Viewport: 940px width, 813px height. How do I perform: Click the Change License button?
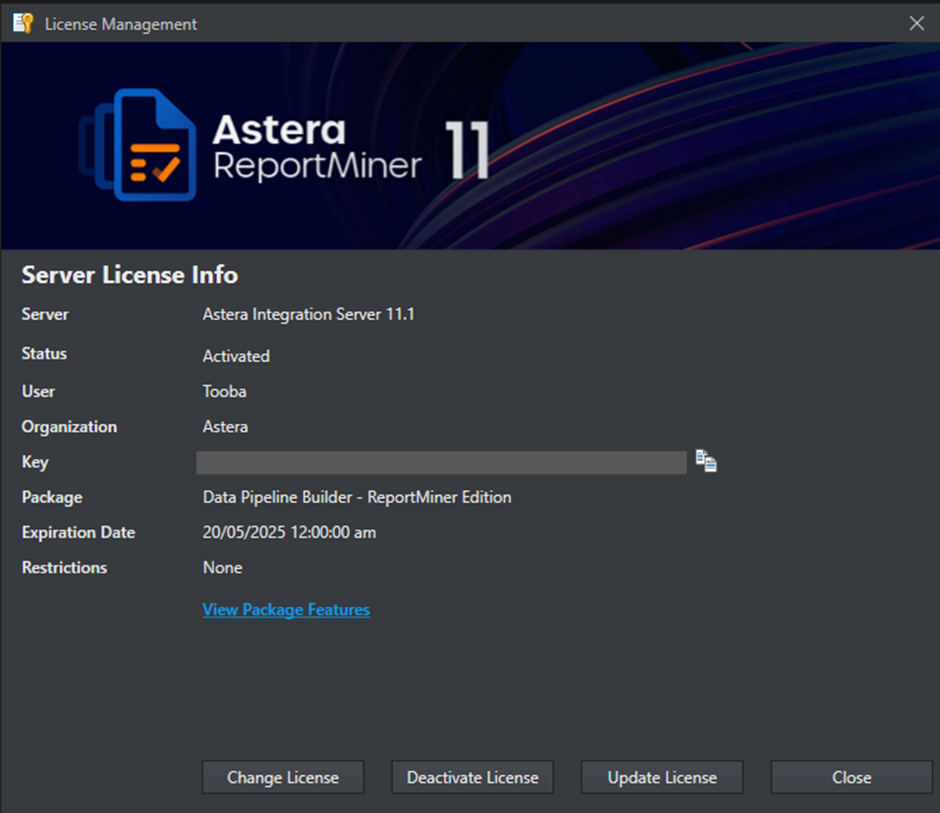click(x=283, y=778)
